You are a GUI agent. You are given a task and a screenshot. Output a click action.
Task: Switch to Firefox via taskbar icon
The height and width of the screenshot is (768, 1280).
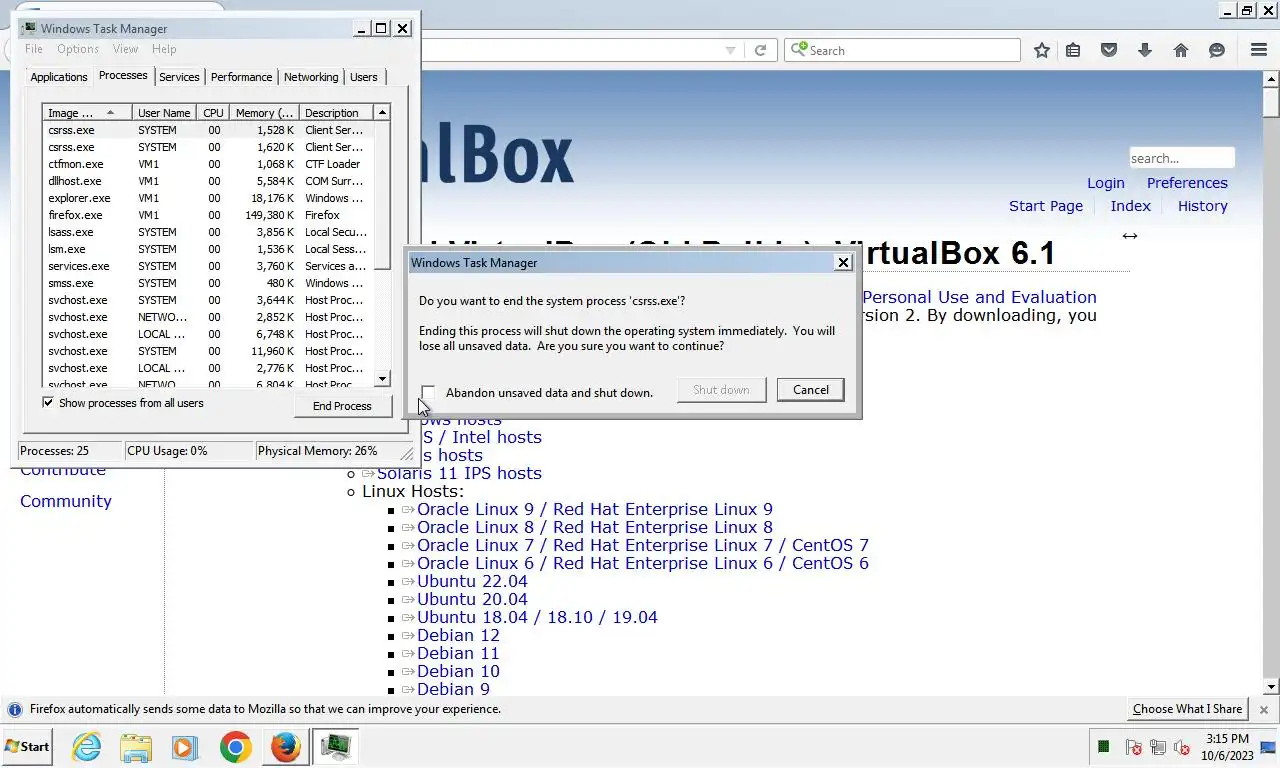285,747
